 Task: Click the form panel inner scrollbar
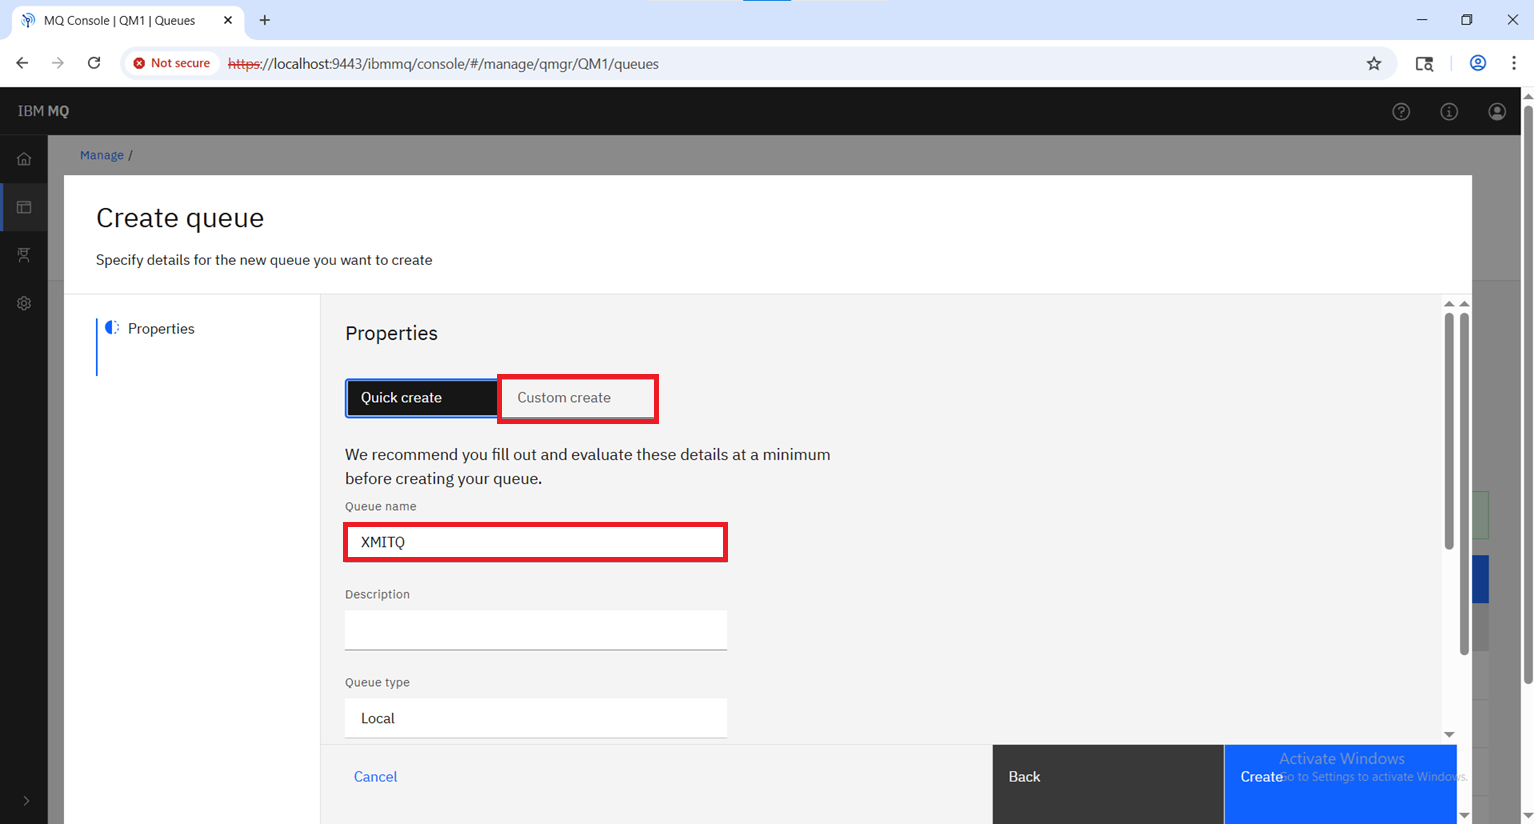[x=1449, y=431]
